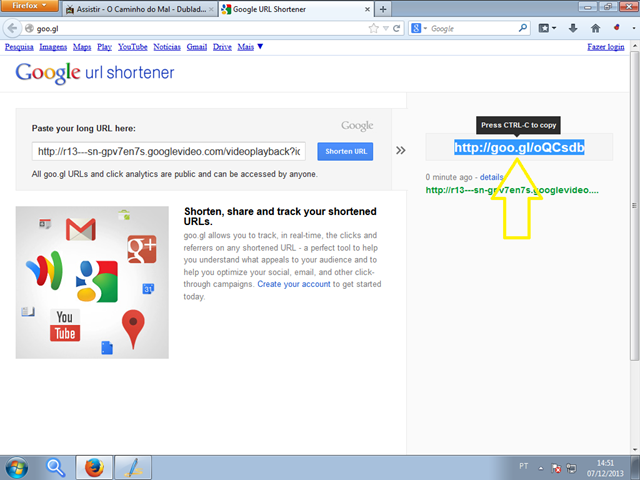This screenshot has height=480, width=640.
Task: Open the details link
Action: click(491, 177)
